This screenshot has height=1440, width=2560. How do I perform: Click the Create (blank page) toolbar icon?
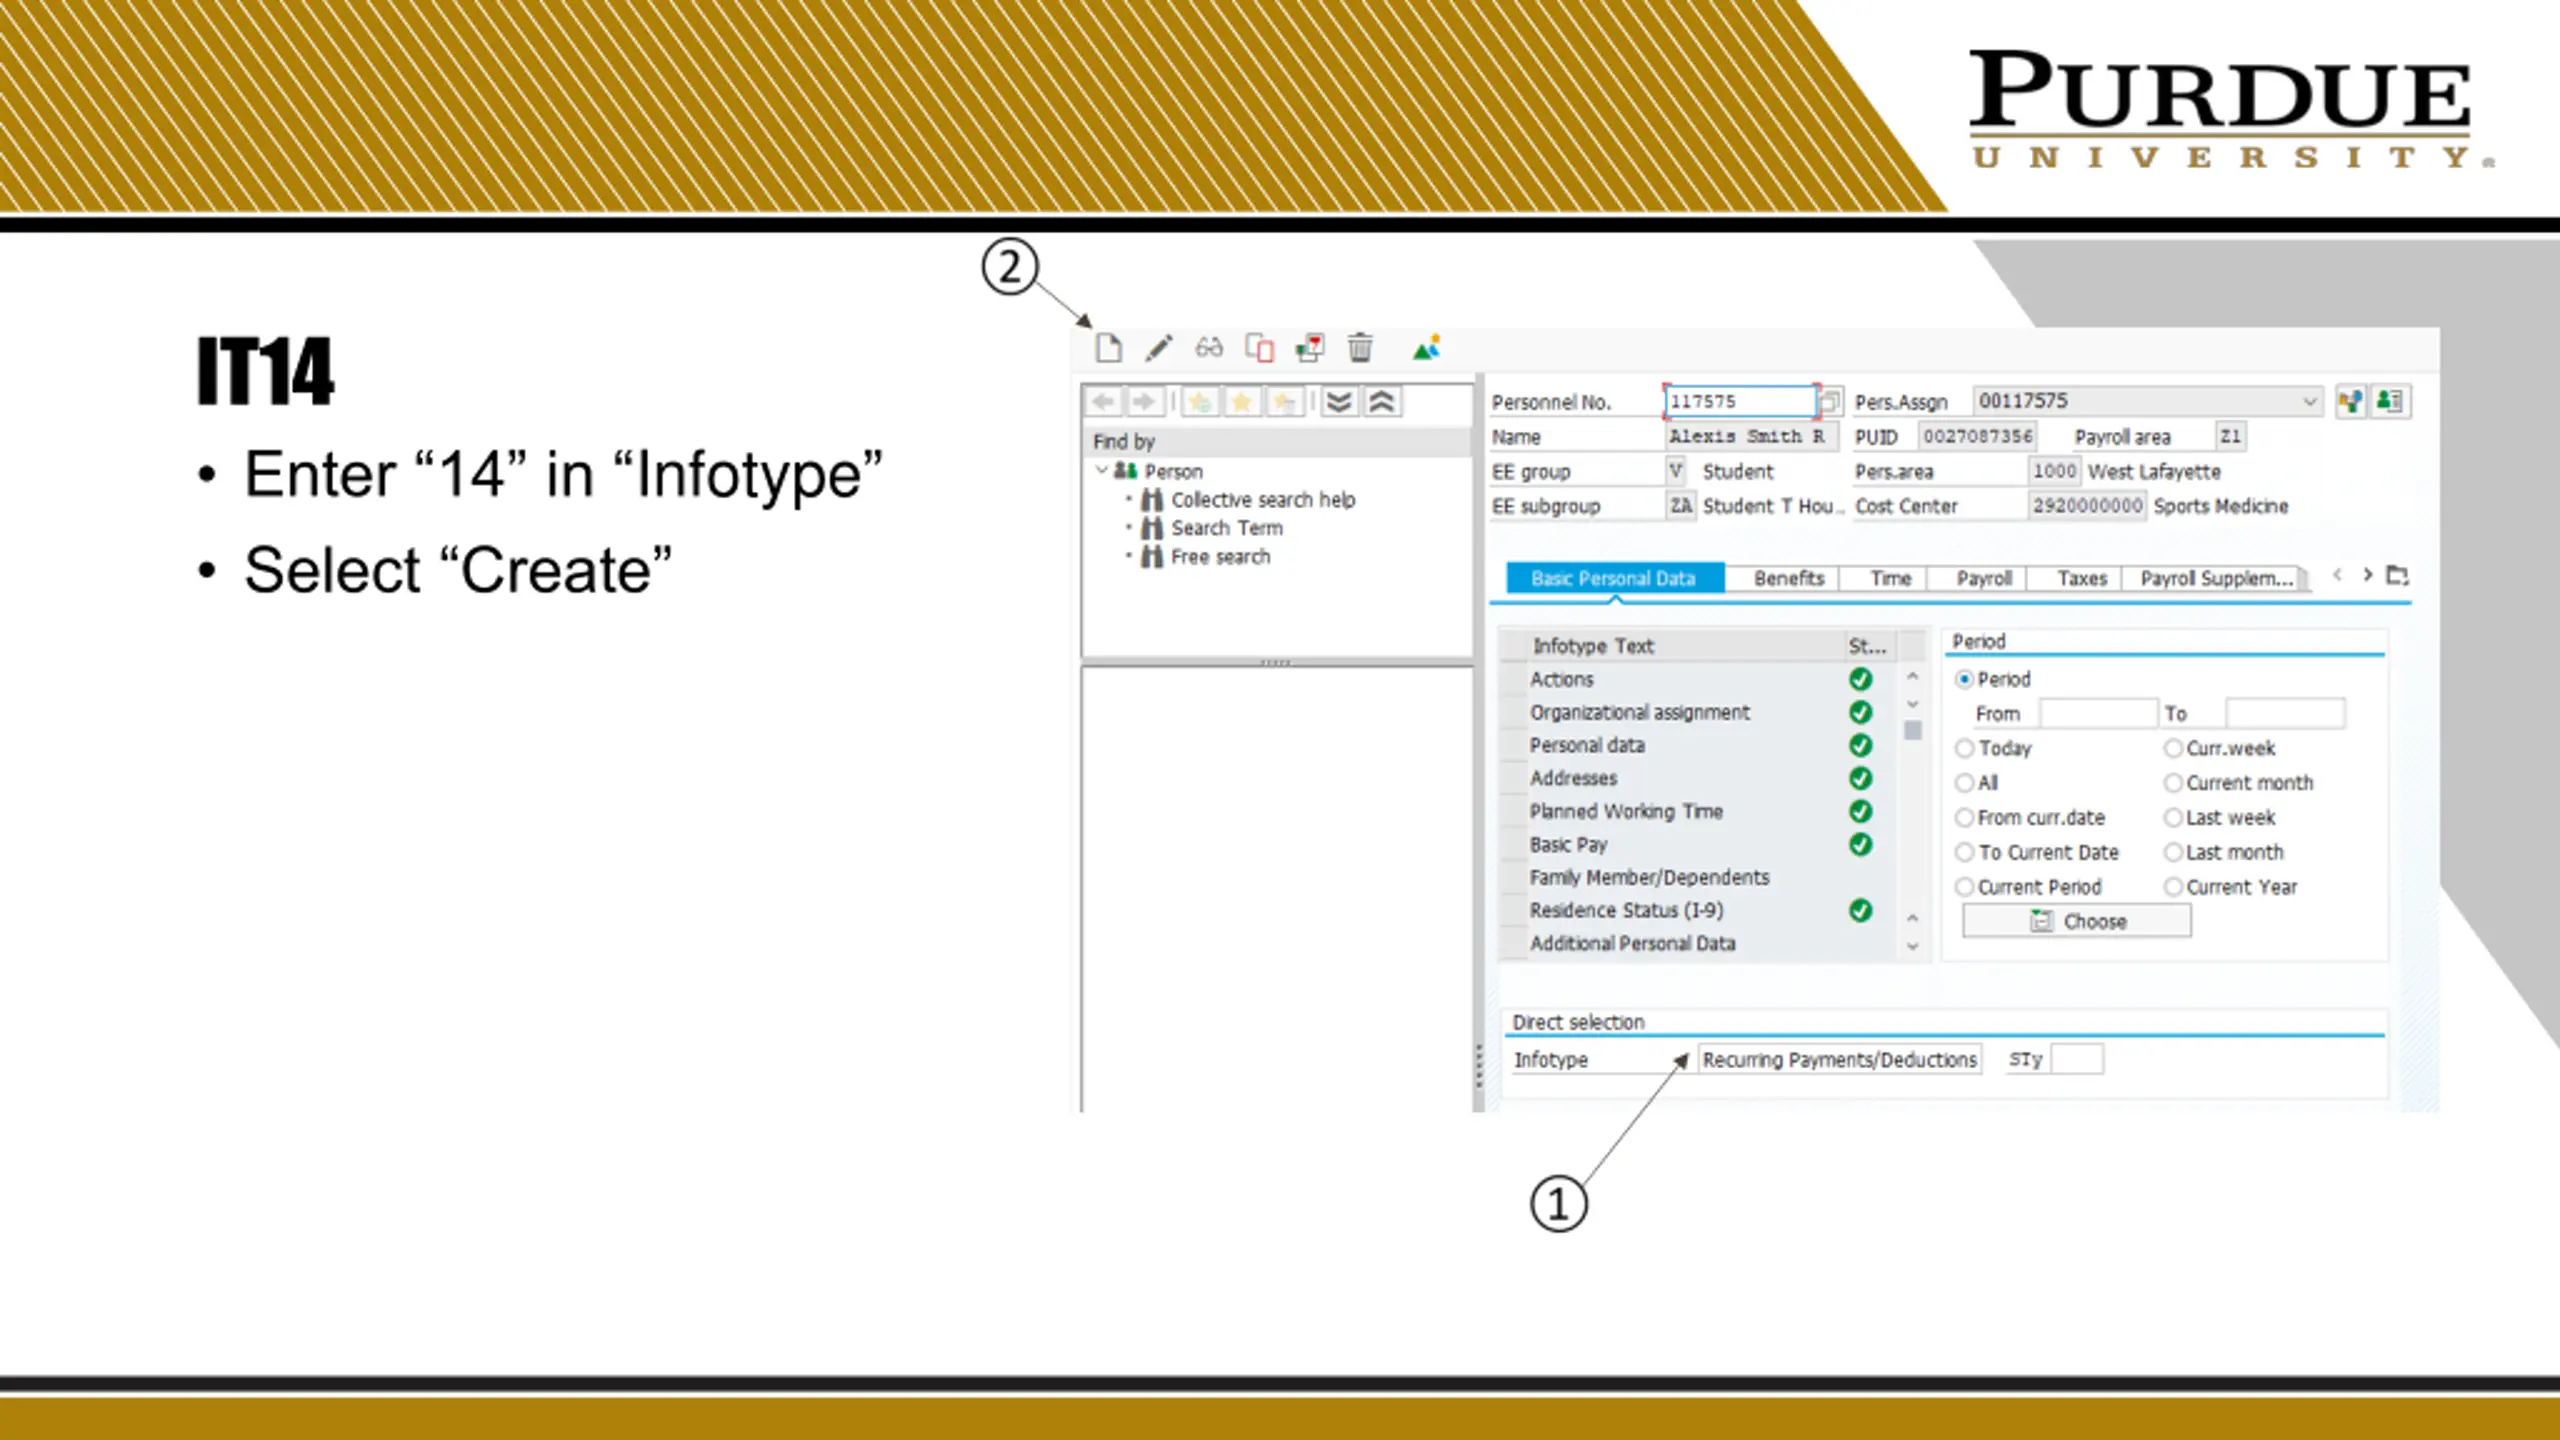click(x=1108, y=348)
